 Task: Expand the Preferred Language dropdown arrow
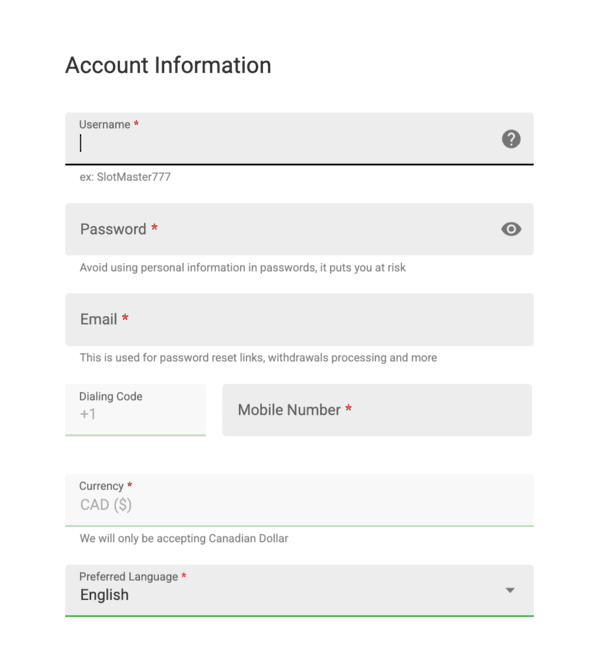coord(510,590)
